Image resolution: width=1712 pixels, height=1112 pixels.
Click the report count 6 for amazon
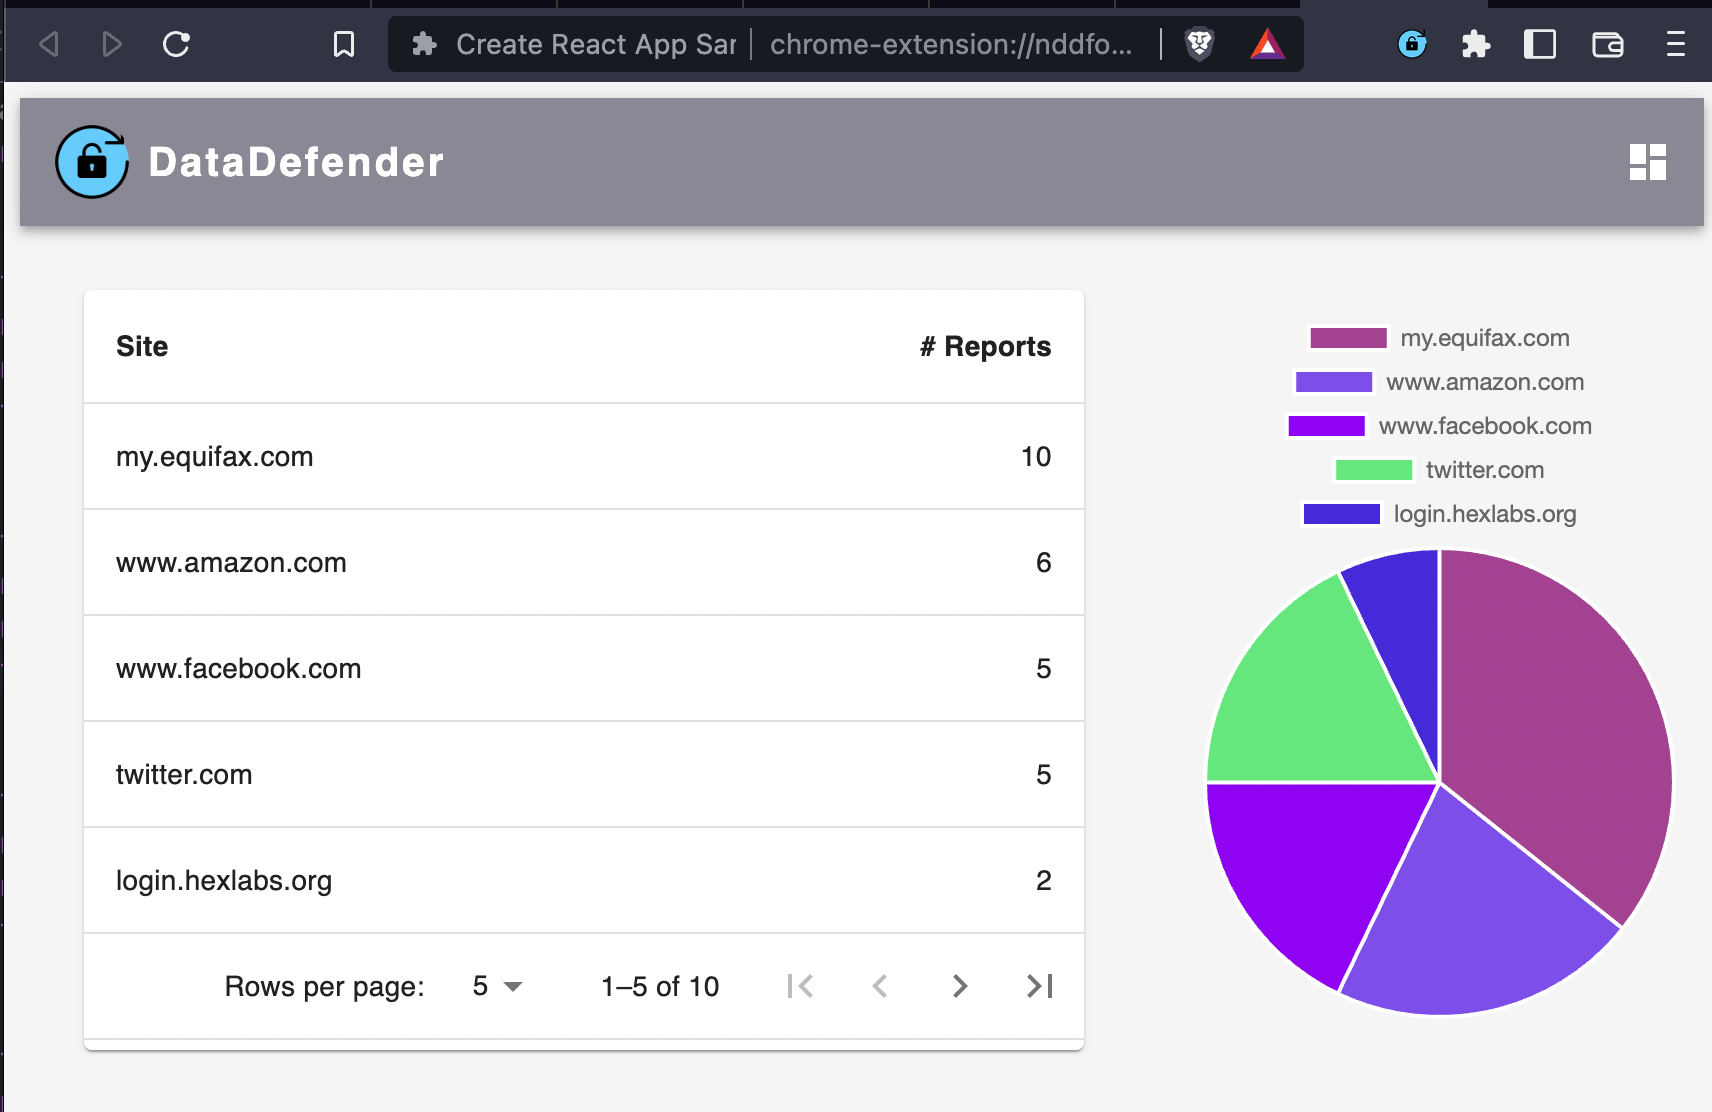pyautogui.click(x=1044, y=563)
